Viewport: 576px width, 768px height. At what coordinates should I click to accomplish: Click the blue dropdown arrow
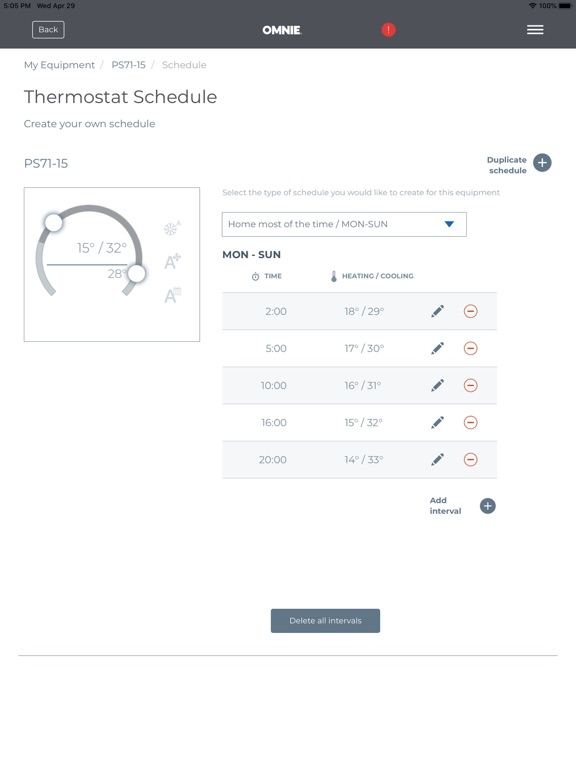[x=449, y=224]
